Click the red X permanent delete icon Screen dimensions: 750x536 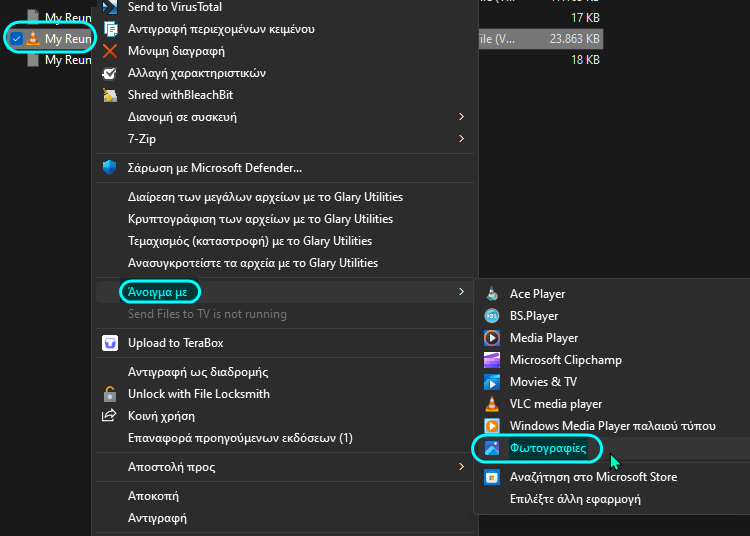[110, 51]
